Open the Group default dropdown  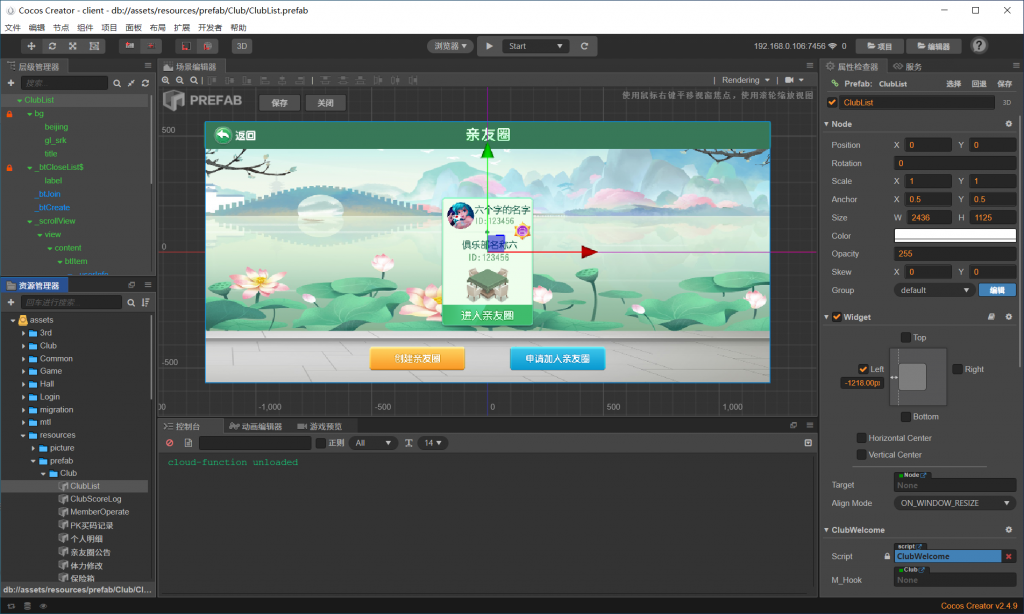click(935, 290)
